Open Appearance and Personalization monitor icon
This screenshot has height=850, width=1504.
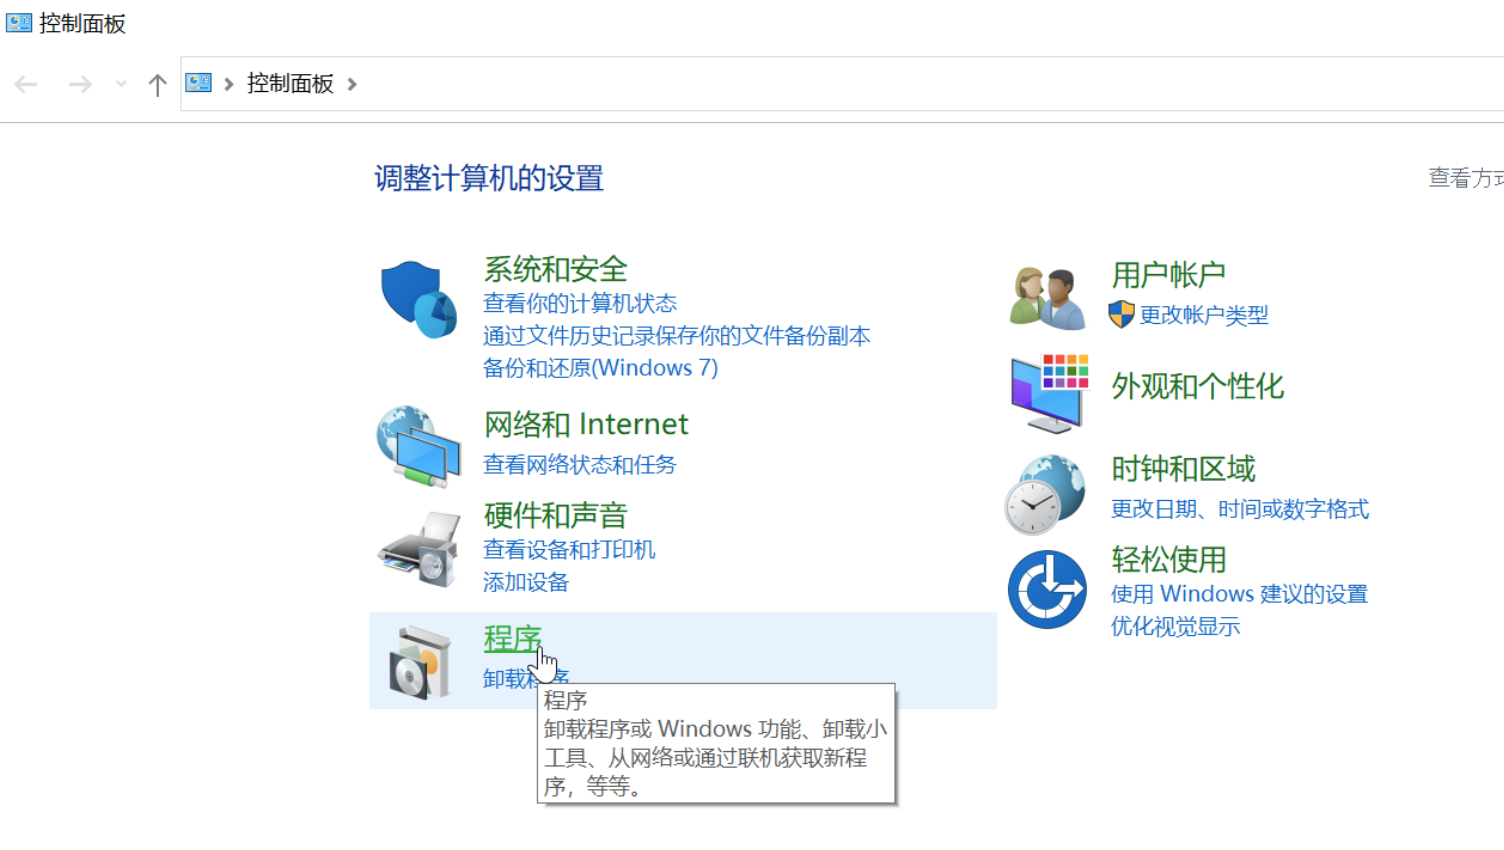click(x=1048, y=392)
